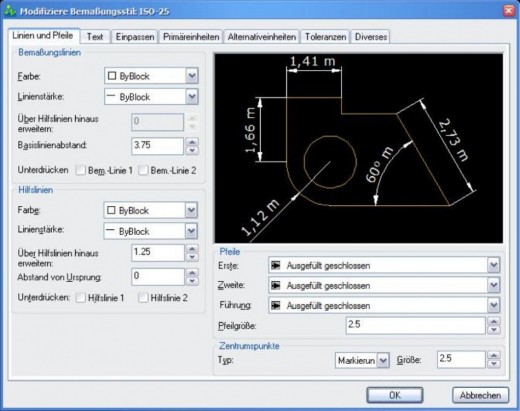520x411 pixels.
Task: Click the filled arrow icon in Erste field
Action: 275,265
